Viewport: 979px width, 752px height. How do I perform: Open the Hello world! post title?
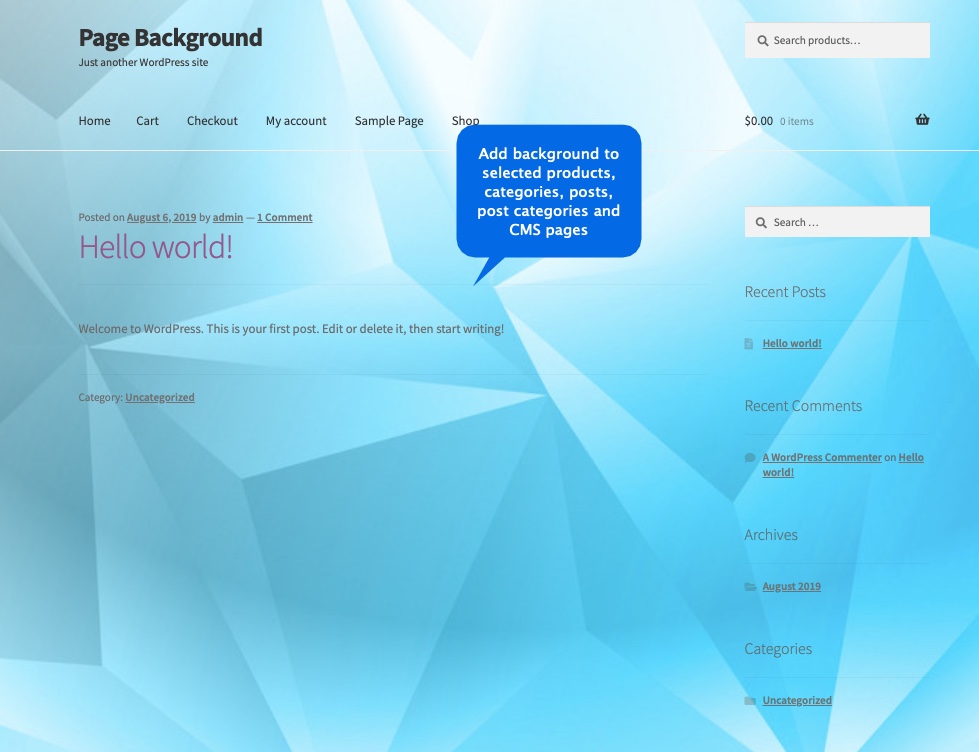(156, 246)
